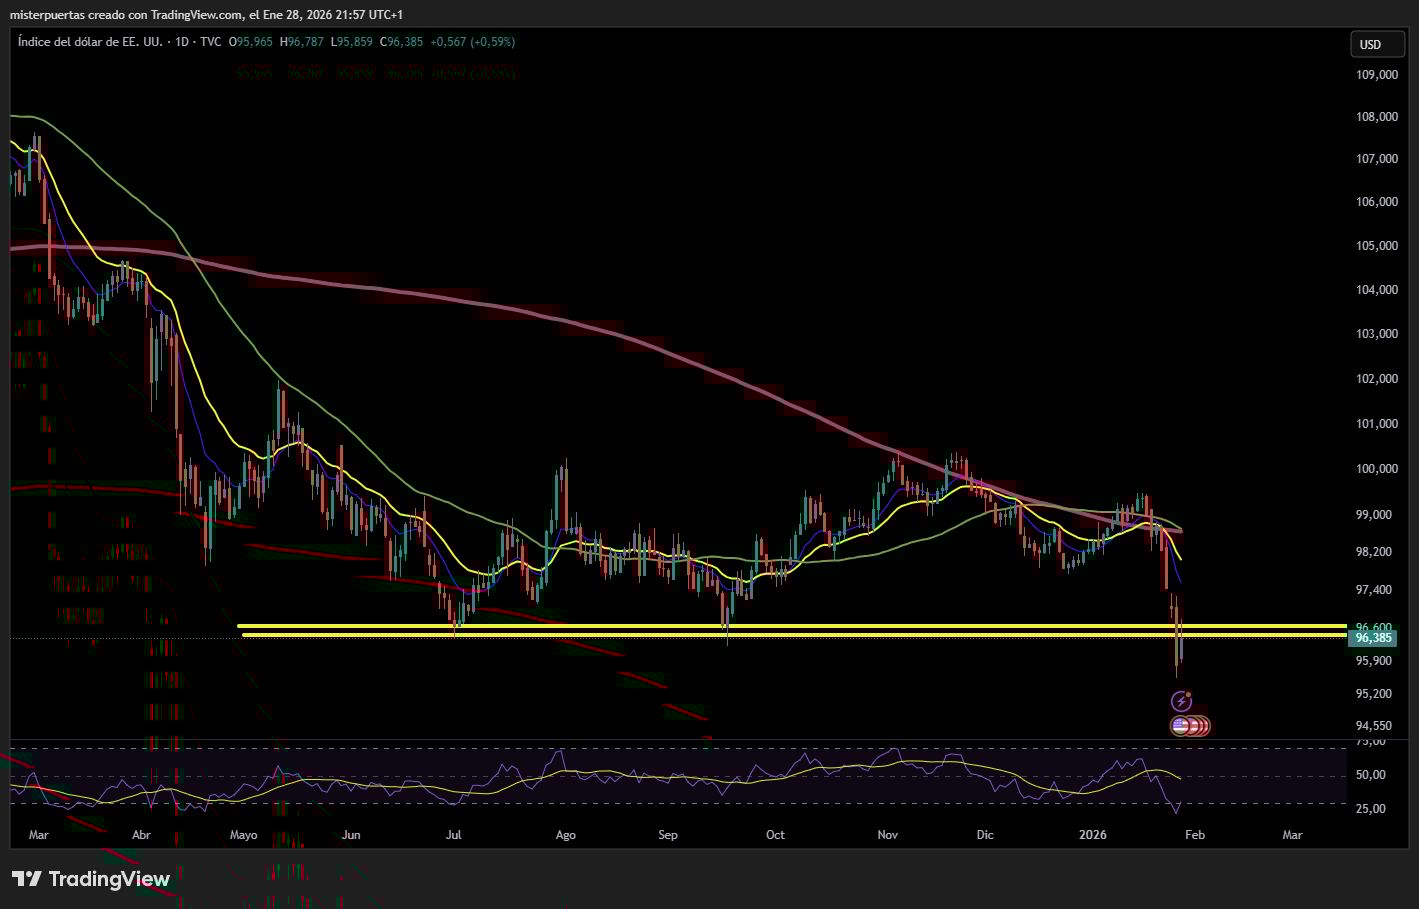Click the 95,200 price axis label
This screenshot has height=909, width=1419.
point(1373,694)
